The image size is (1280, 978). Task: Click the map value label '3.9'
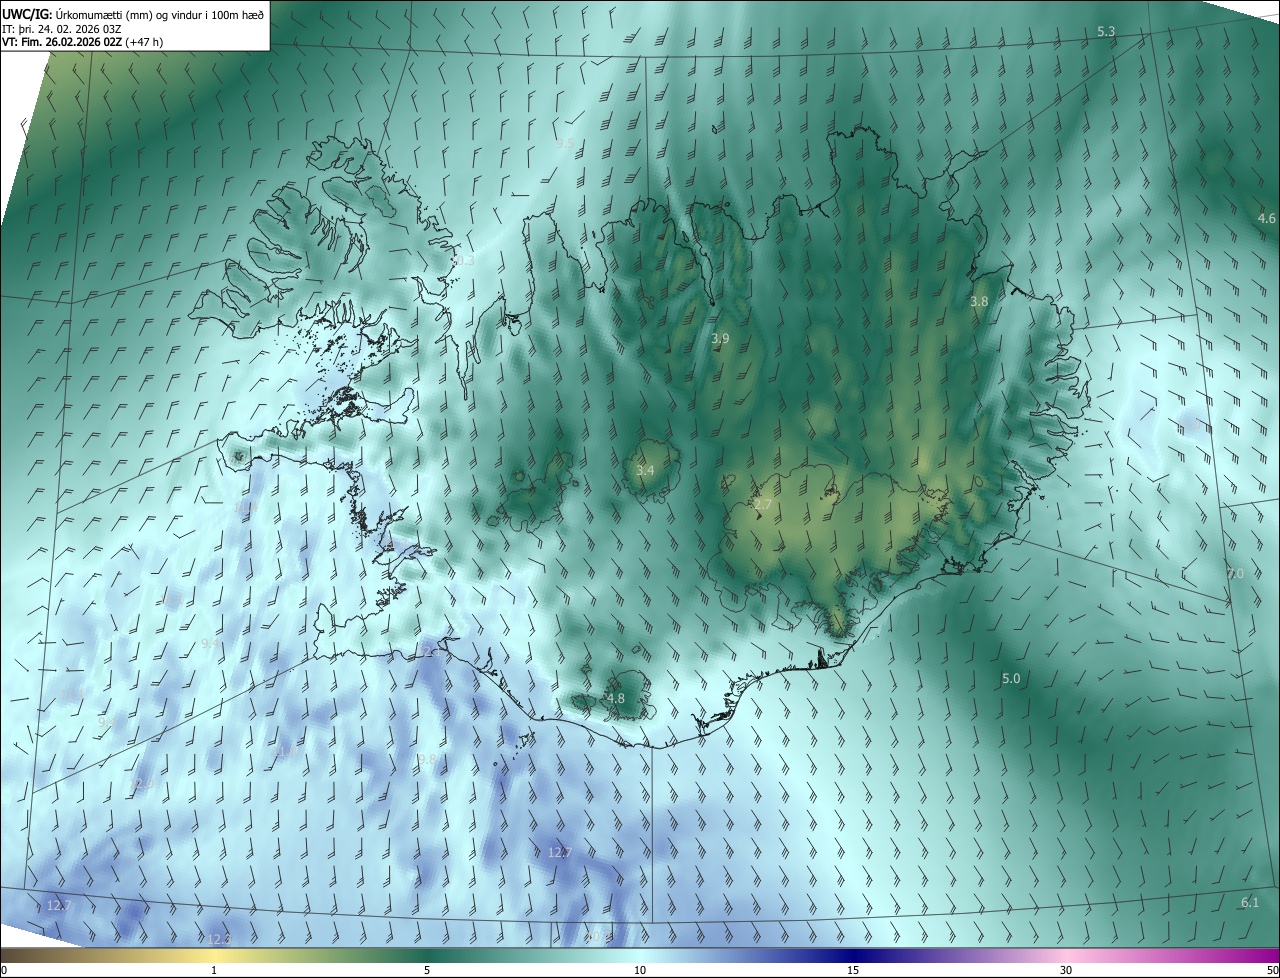[720, 339]
